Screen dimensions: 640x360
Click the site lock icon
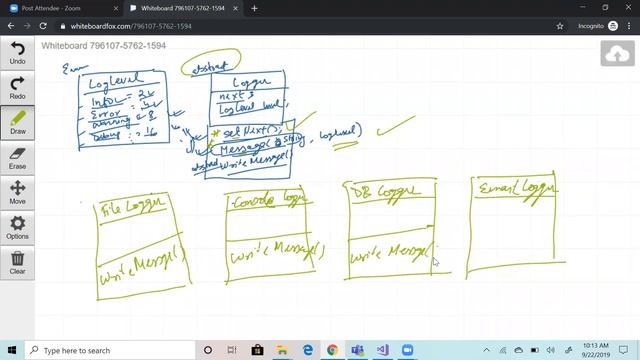pyautogui.click(x=62, y=26)
